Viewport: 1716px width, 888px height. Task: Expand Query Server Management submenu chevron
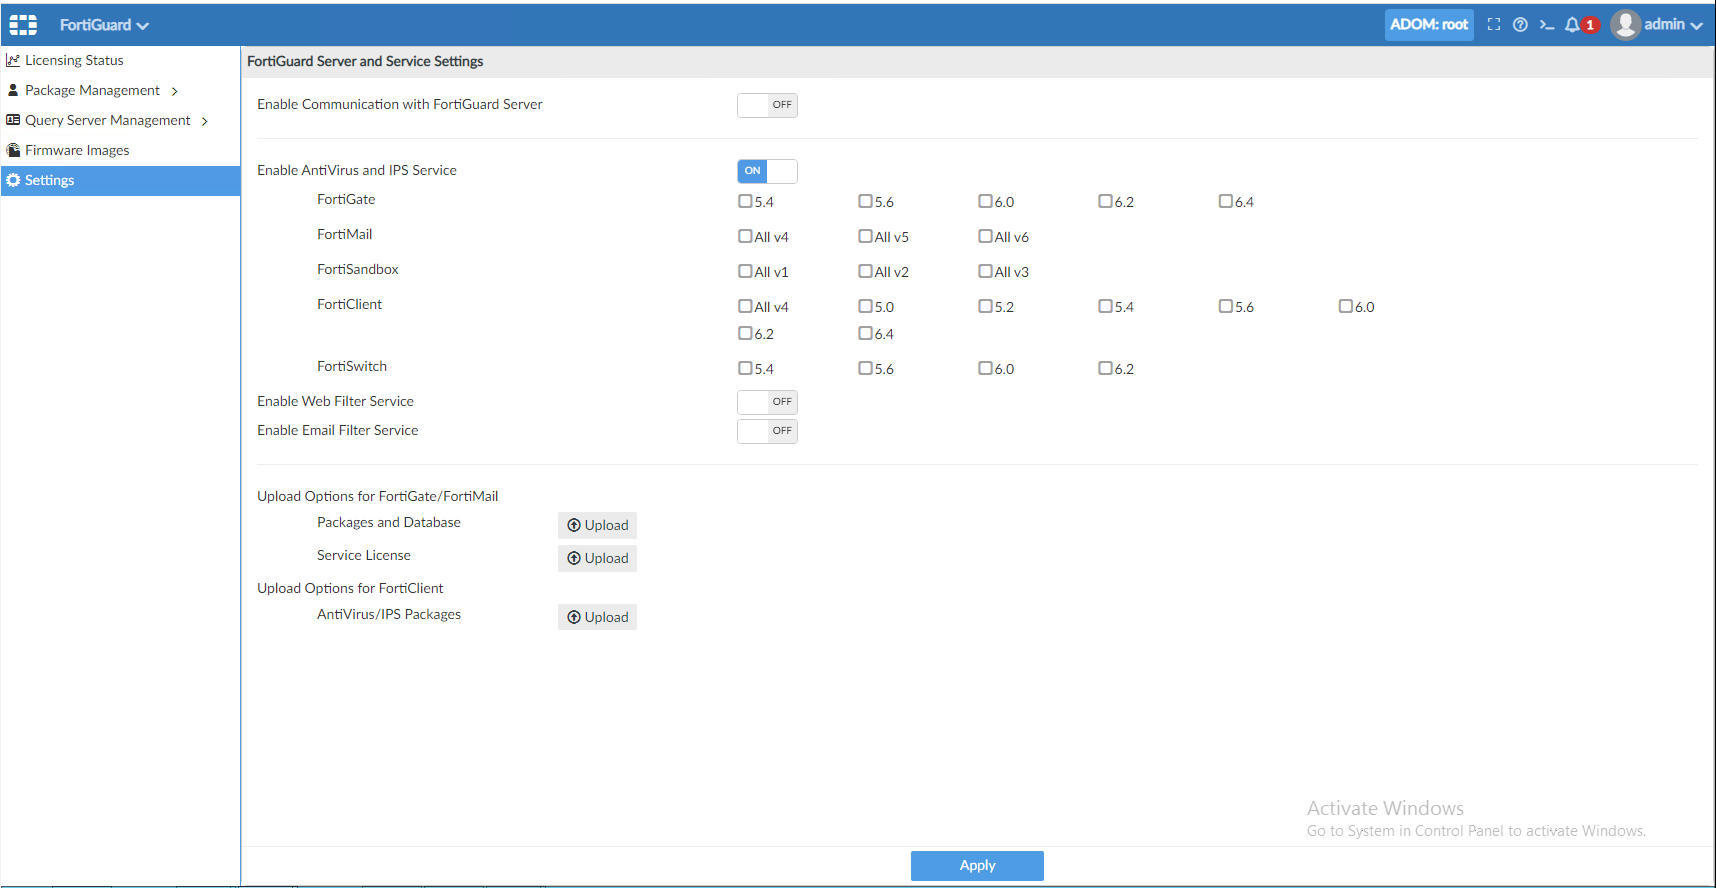coord(205,121)
